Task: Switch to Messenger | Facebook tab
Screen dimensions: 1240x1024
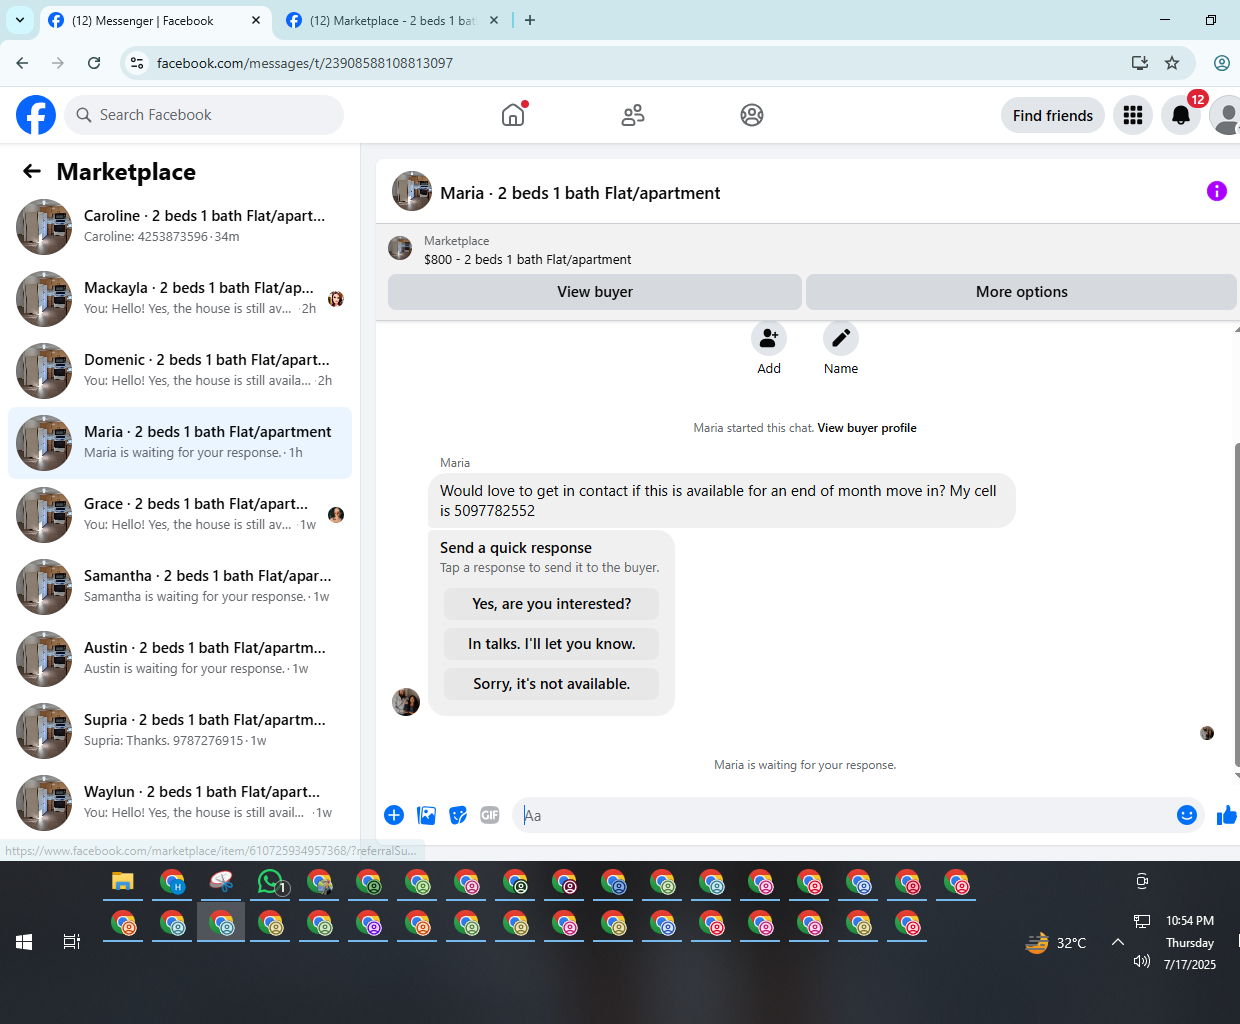Action: coord(155,20)
